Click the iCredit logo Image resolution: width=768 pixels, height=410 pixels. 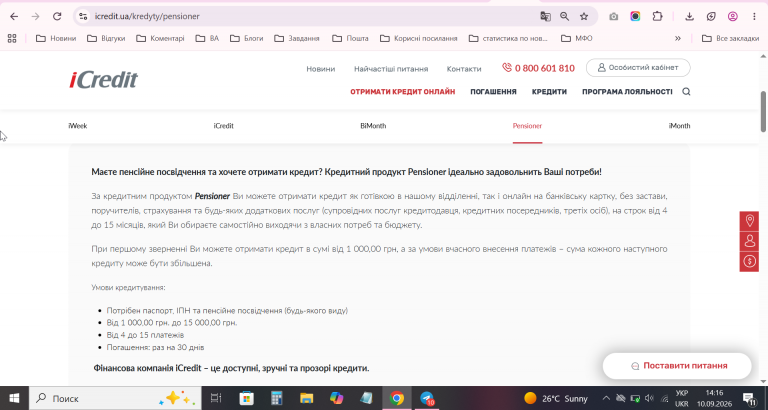tap(103, 79)
